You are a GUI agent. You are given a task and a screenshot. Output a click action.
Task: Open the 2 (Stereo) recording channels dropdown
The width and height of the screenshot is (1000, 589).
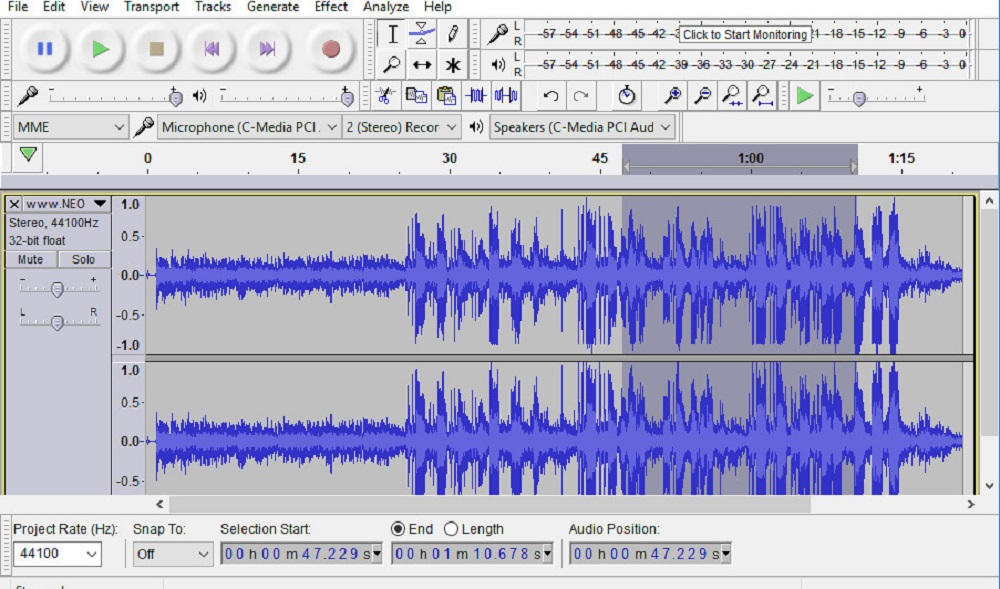click(x=401, y=127)
